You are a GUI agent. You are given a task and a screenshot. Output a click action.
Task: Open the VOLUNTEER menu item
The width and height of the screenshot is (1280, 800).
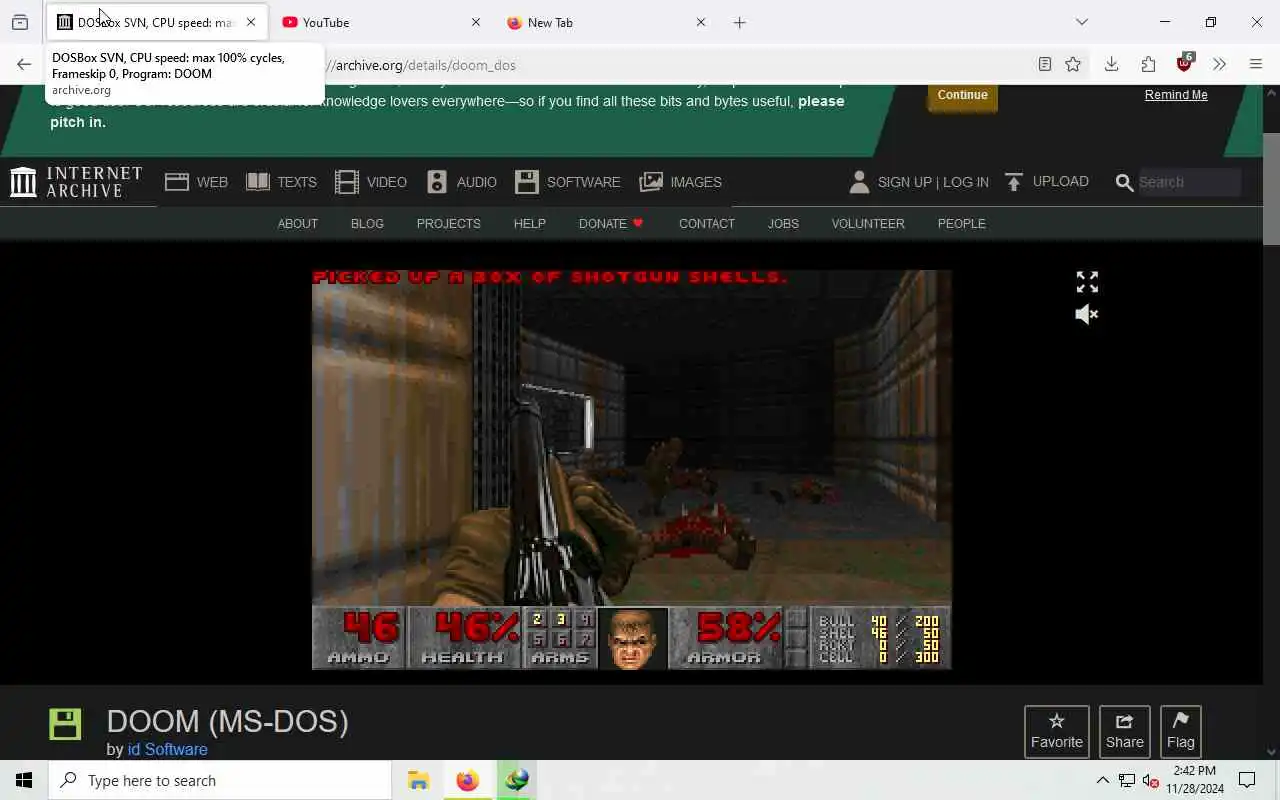coord(868,223)
